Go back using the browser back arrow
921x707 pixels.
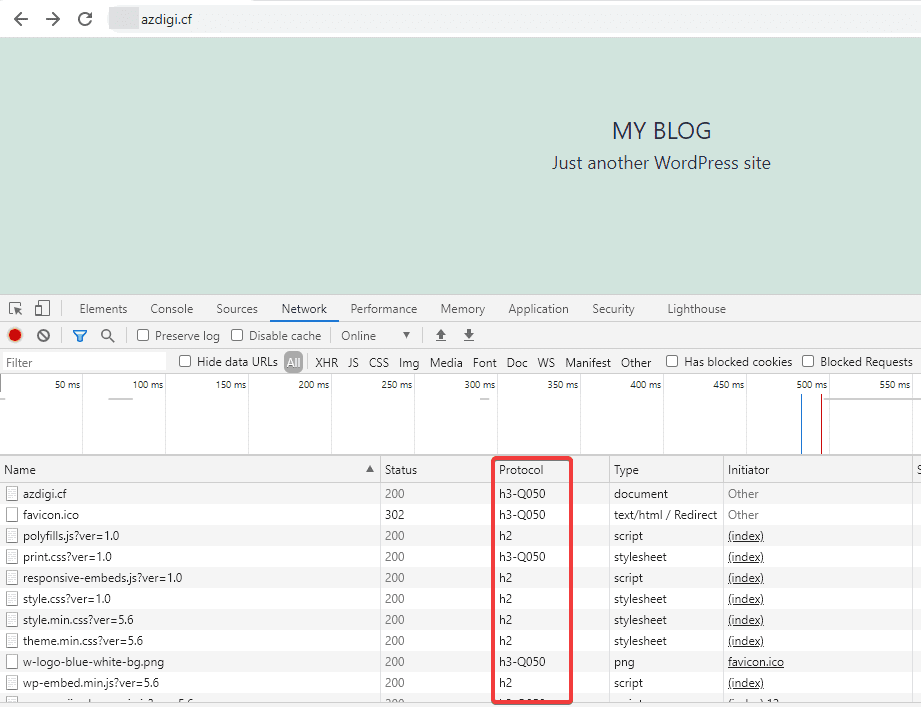coord(20,18)
